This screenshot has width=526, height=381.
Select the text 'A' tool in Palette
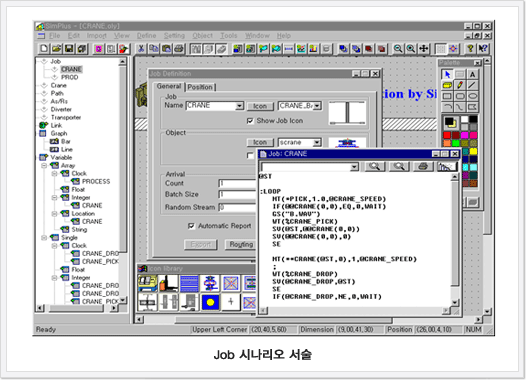(472, 74)
